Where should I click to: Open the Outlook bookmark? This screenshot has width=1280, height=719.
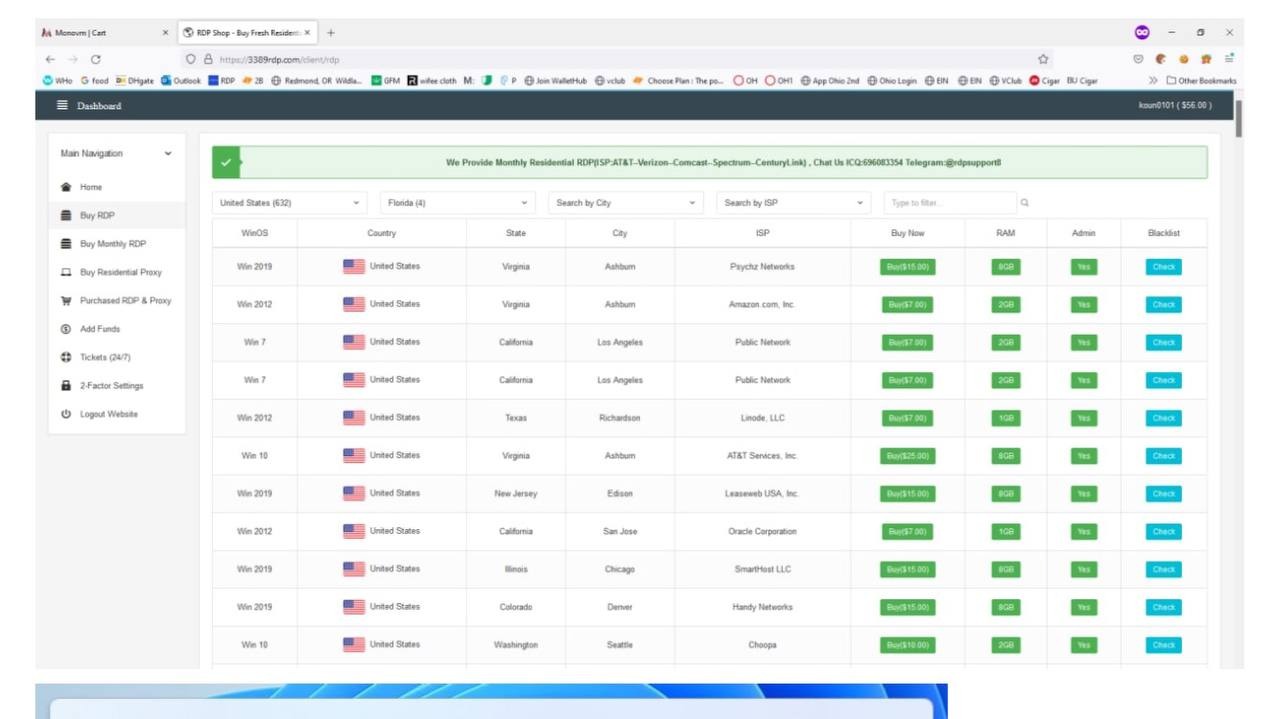[181, 81]
